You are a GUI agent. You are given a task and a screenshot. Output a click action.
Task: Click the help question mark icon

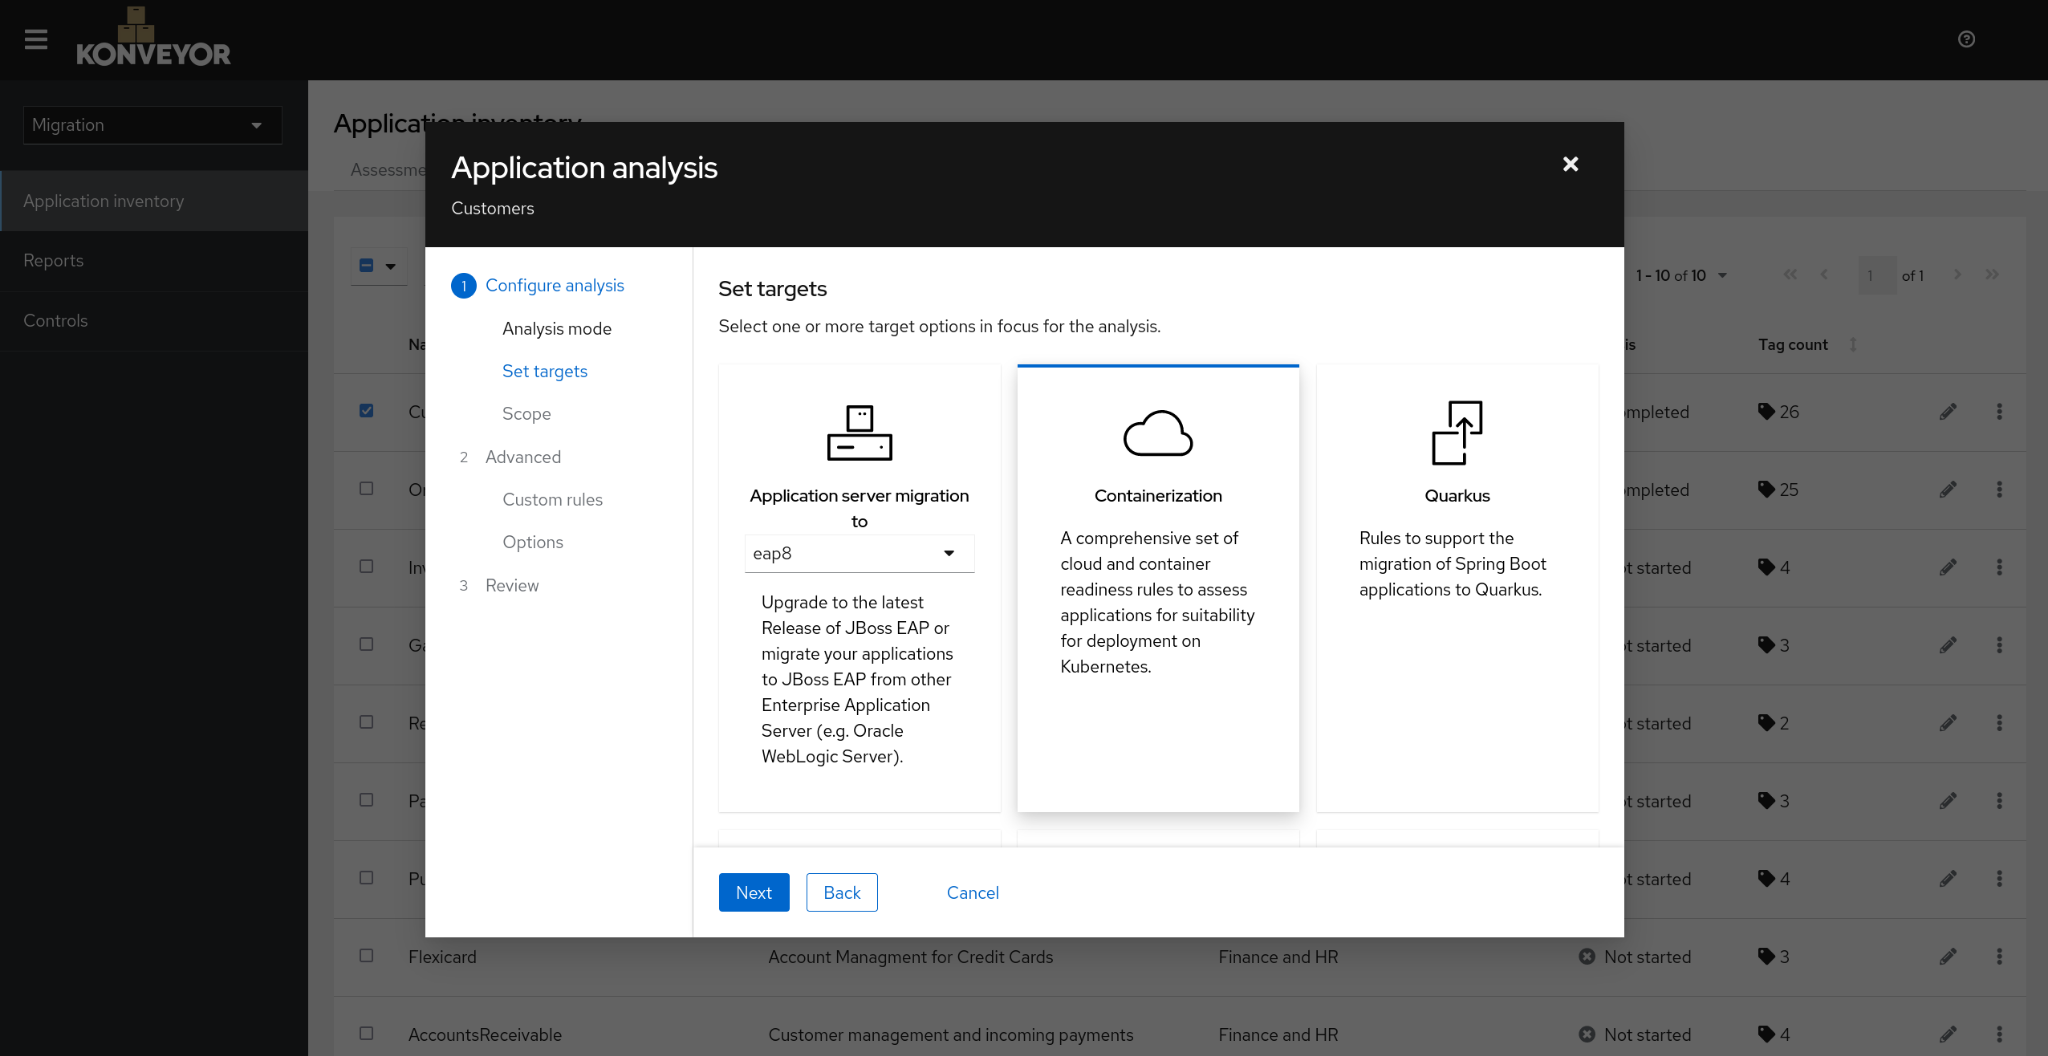coord(1966,39)
